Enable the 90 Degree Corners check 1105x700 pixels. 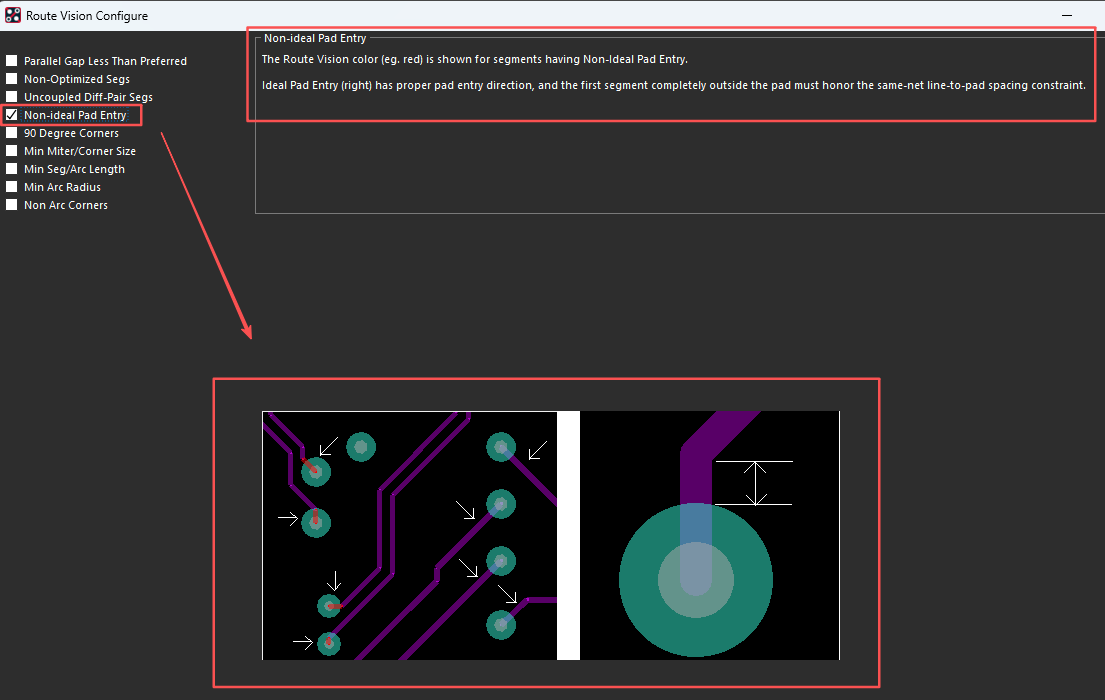point(12,133)
